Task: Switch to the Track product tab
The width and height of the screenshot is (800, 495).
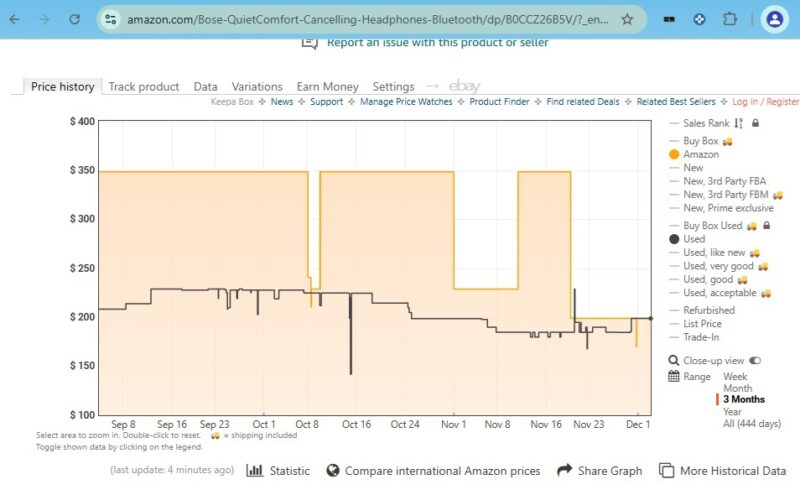Action: 143,87
